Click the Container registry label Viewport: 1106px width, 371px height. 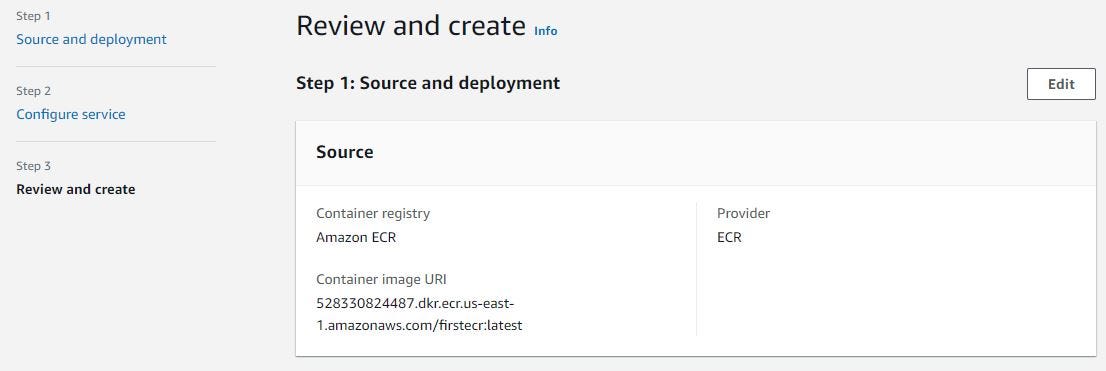pos(372,213)
